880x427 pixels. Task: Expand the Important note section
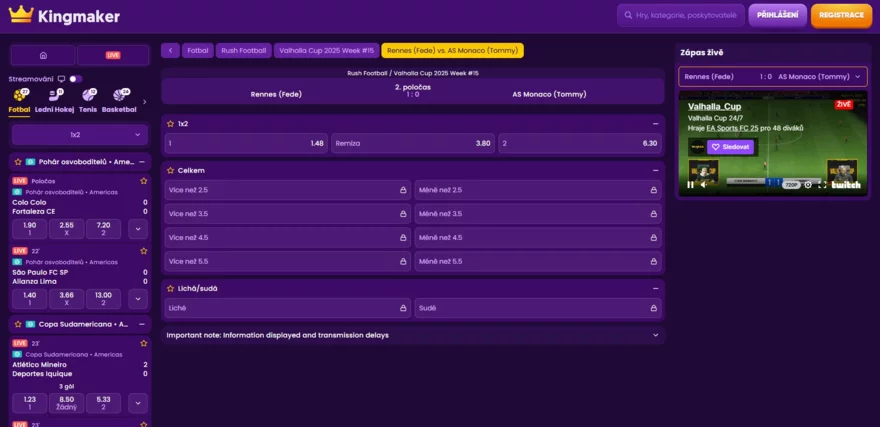(x=656, y=335)
